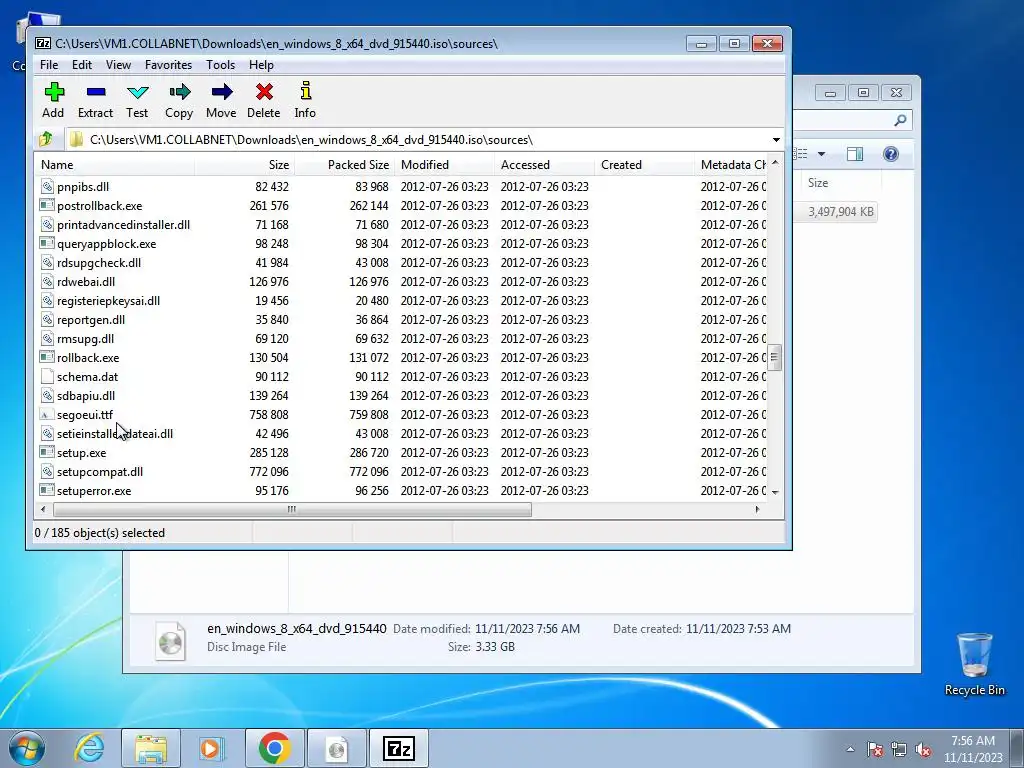Select printadvancedinstaller.dll file name
1024x768 pixels.
pyautogui.click(x=123, y=225)
